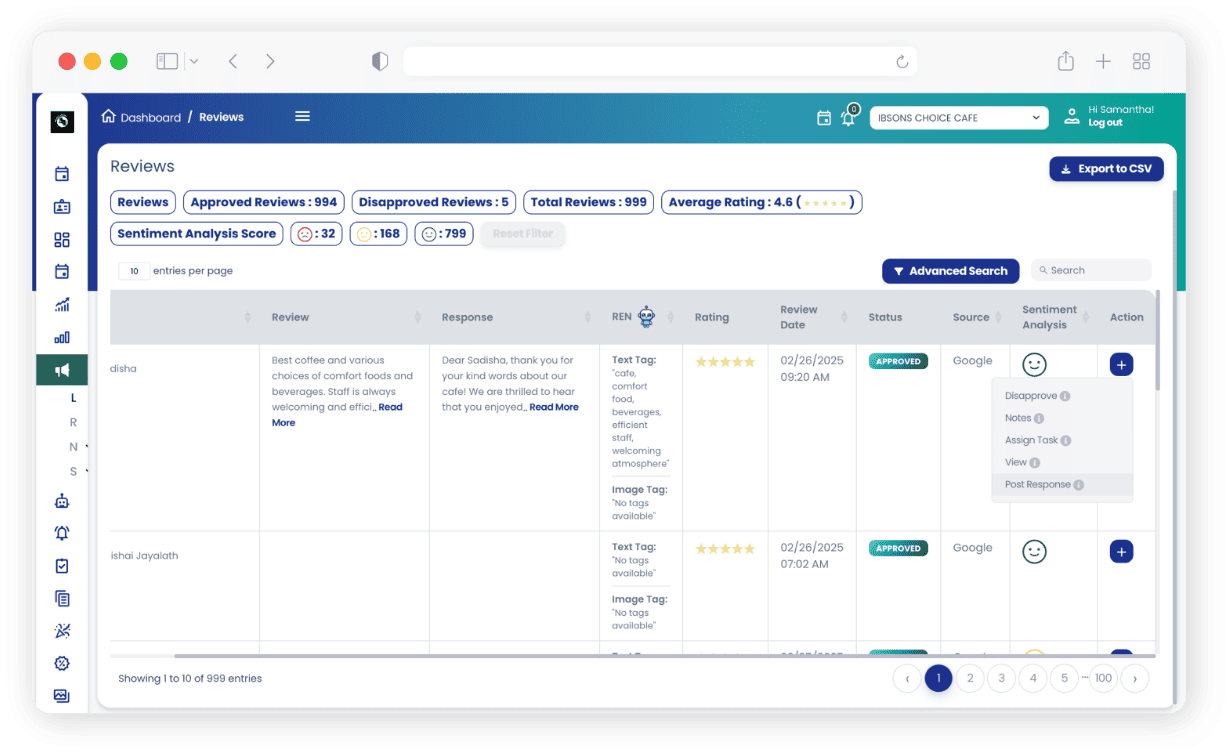1226x754 pixels.
Task: Click the info icon beside Post Response
Action: pos(1079,485)
